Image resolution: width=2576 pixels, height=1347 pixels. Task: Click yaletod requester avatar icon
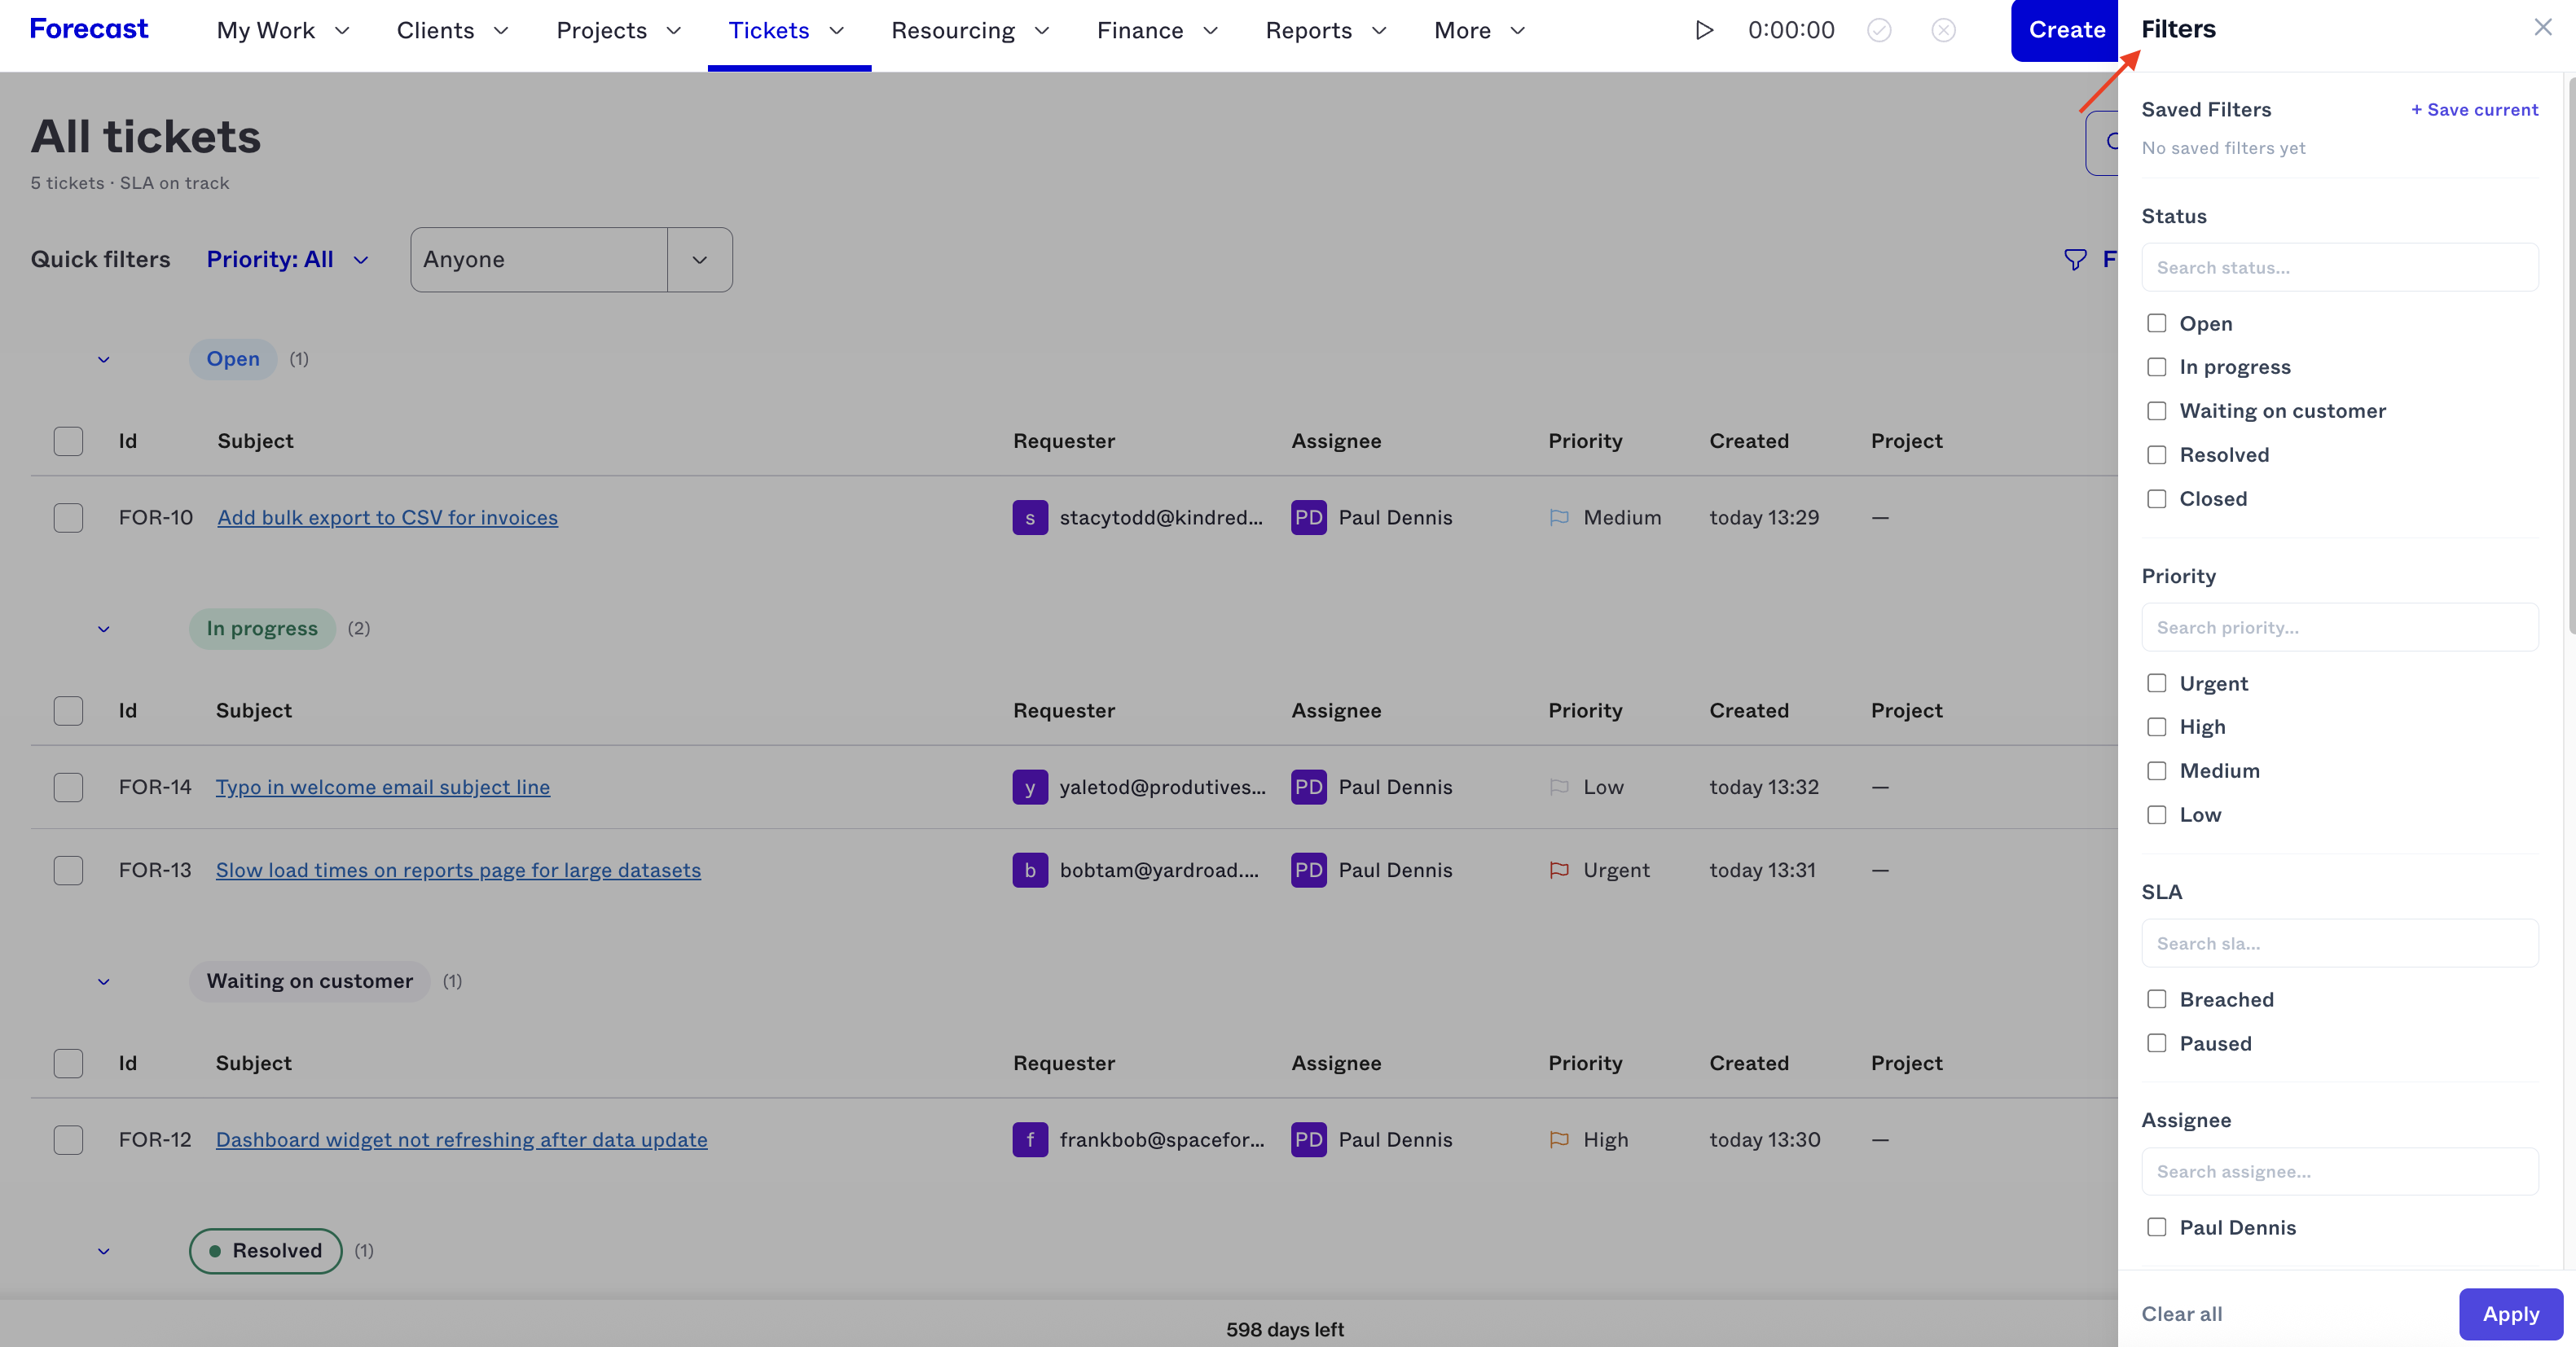coord(1030,787)
